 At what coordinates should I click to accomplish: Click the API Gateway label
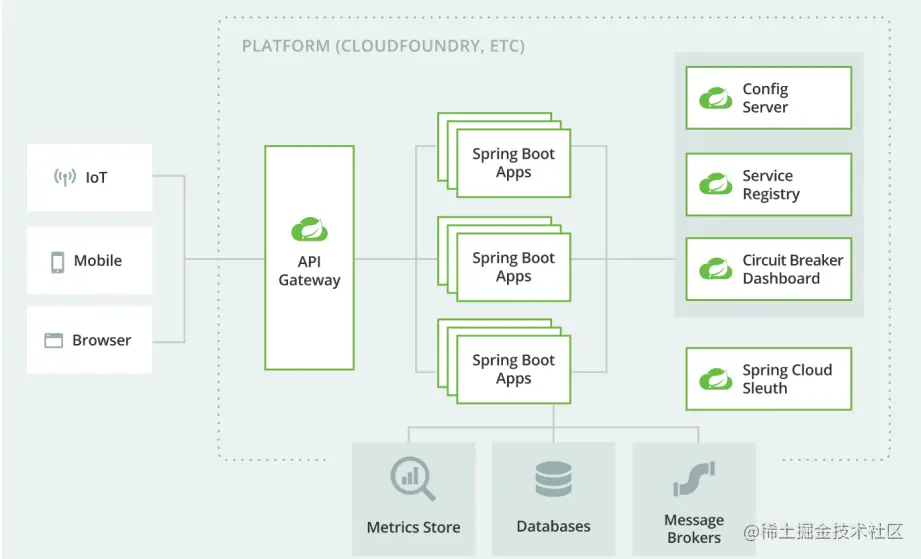310,271
